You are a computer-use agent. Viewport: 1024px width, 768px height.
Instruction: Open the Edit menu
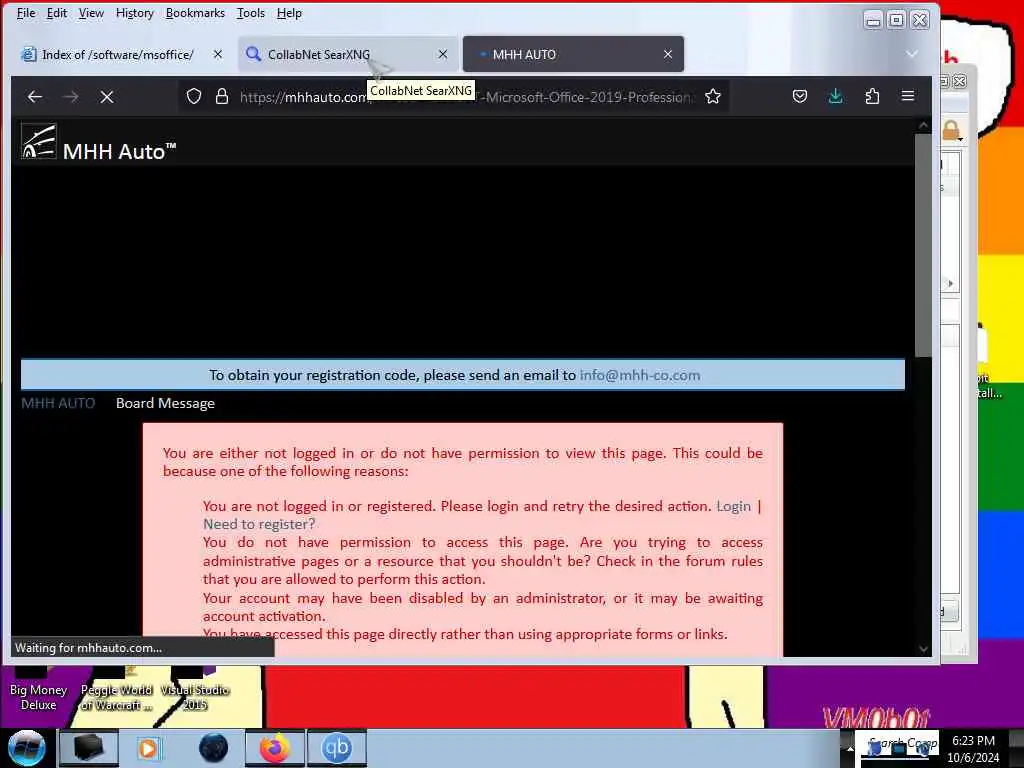[x=57, y=13]
